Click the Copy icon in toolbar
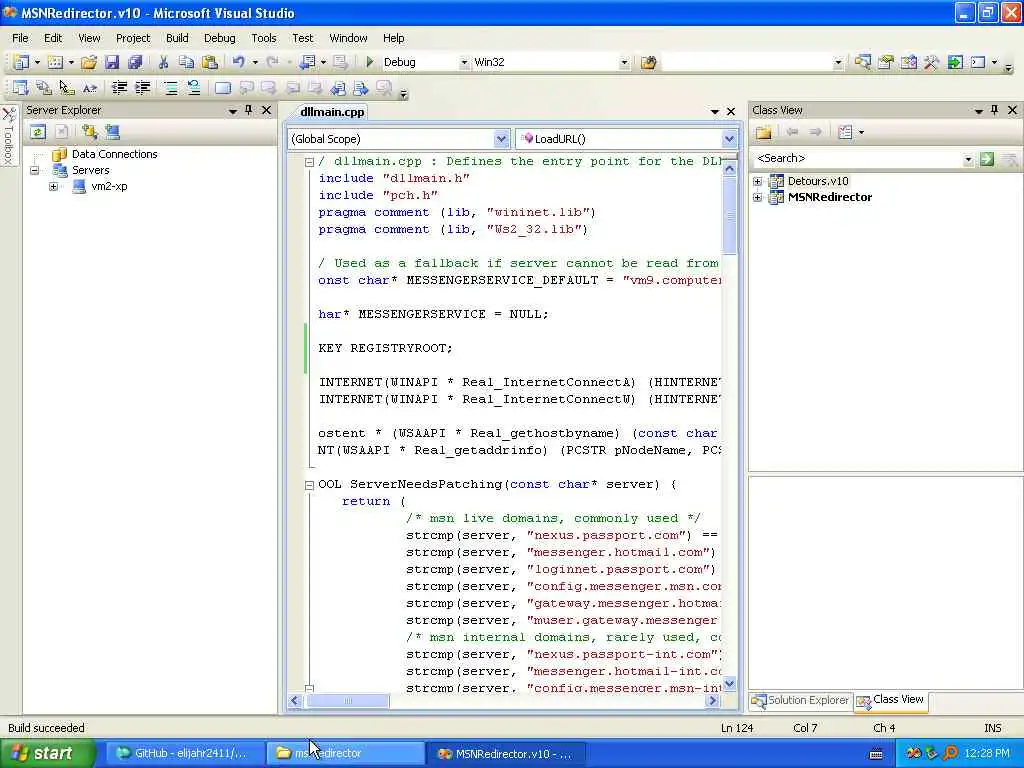 187,62
